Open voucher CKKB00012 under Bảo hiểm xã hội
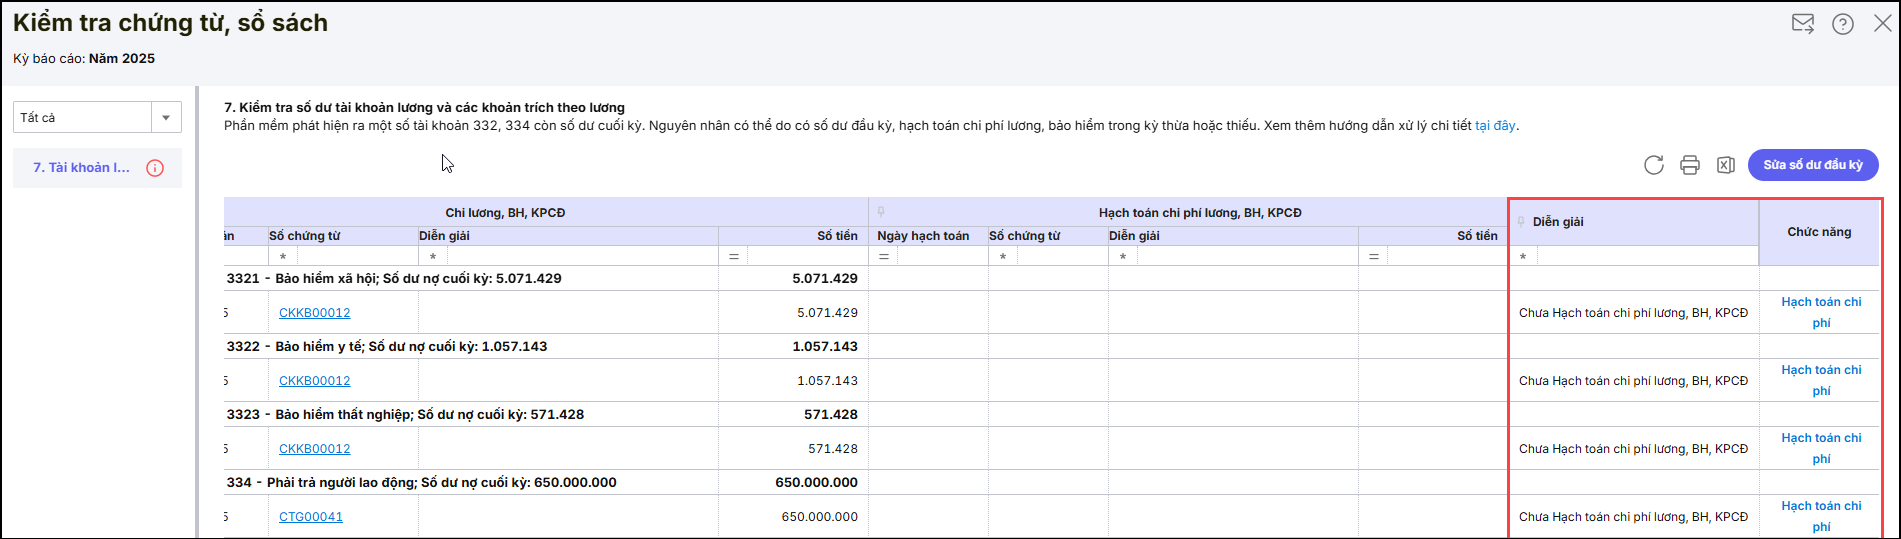The image size is (1901, 539). tap(314, 313)
